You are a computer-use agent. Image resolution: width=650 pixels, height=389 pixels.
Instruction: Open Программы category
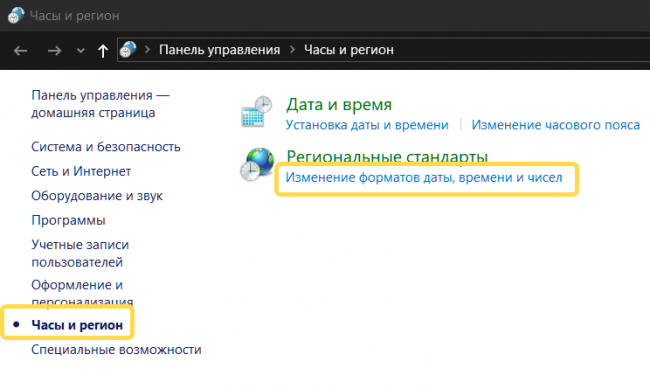point(68,220)
